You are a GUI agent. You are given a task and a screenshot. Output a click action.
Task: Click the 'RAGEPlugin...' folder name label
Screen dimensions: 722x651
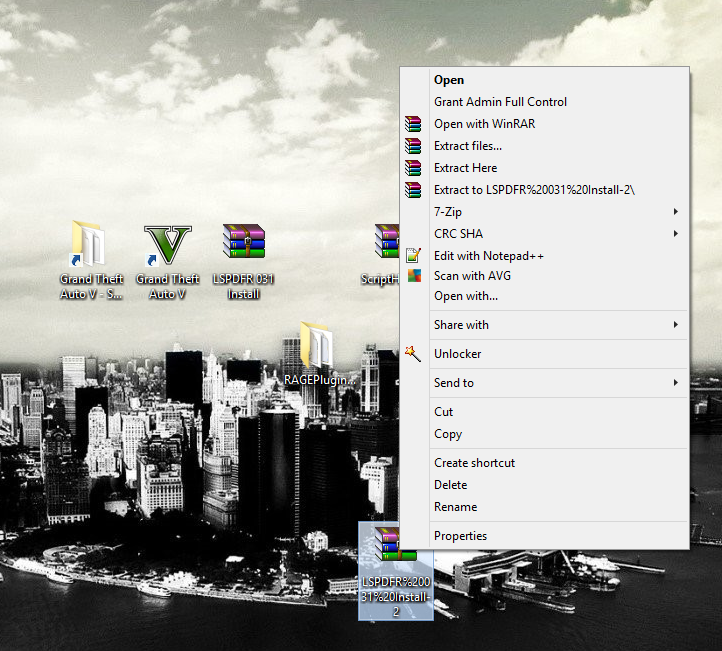pos(320,380)
